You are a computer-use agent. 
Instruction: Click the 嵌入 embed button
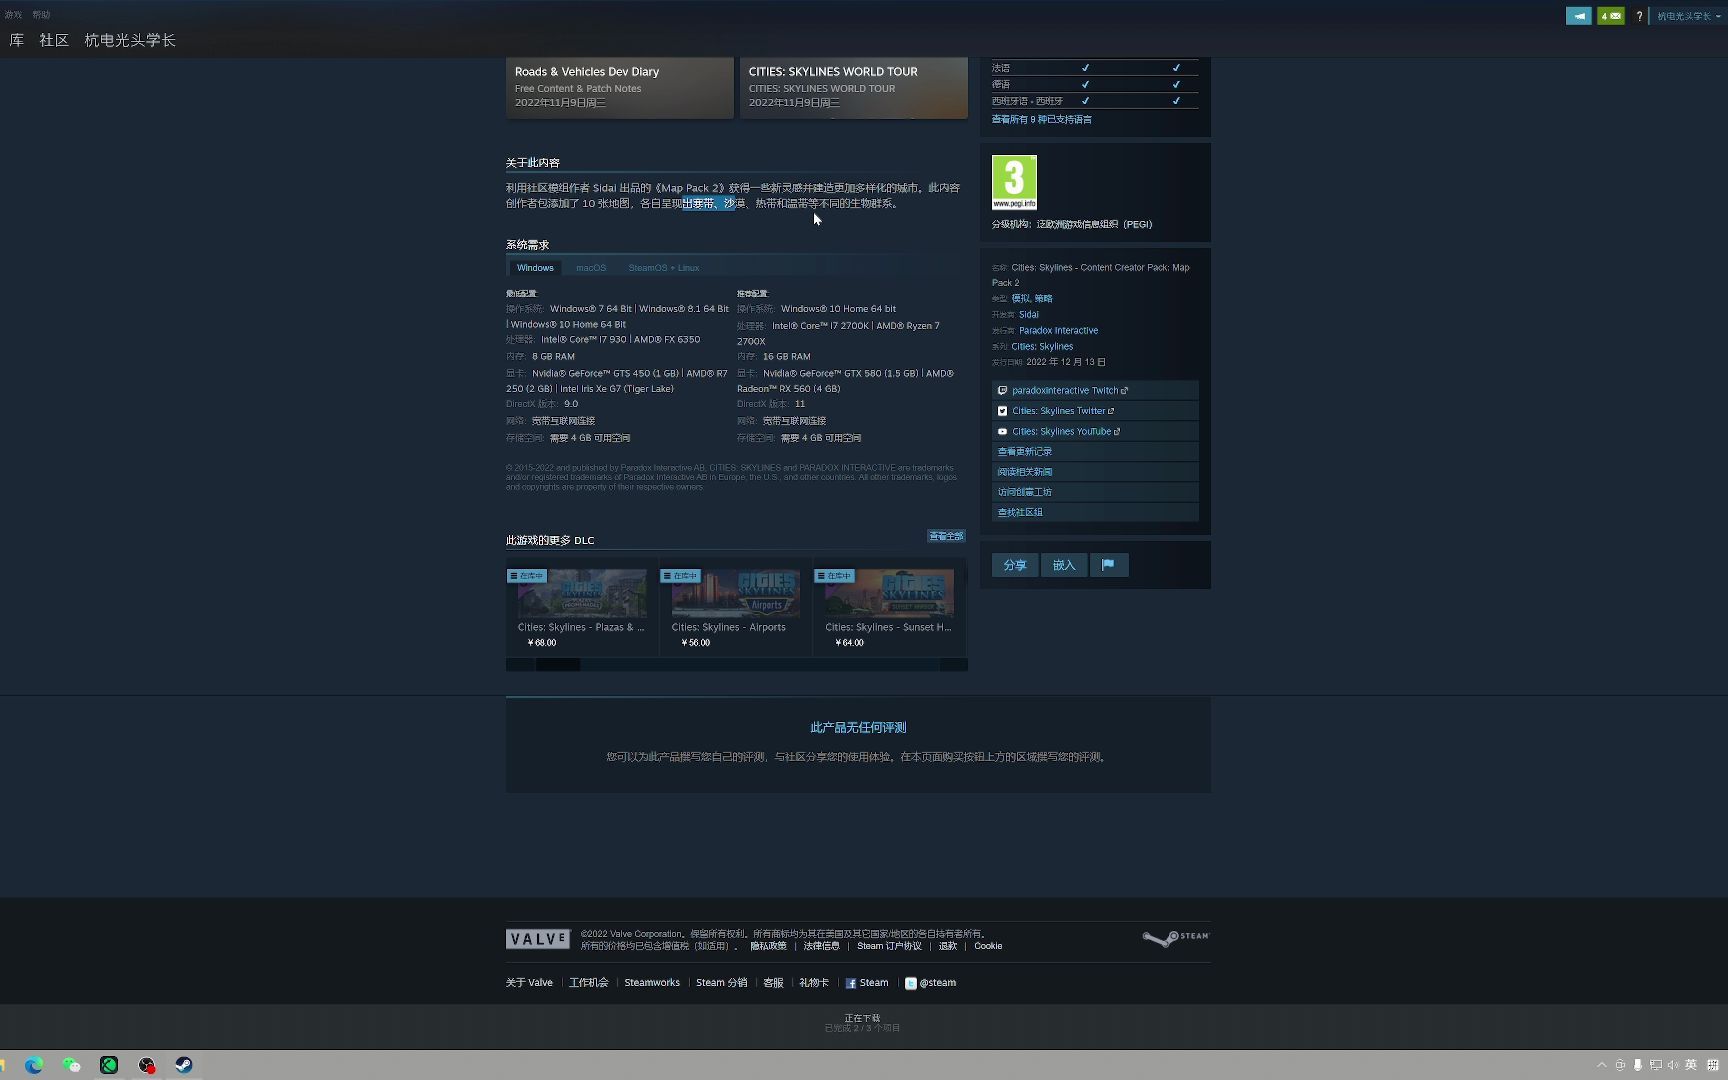[1064, 565]
